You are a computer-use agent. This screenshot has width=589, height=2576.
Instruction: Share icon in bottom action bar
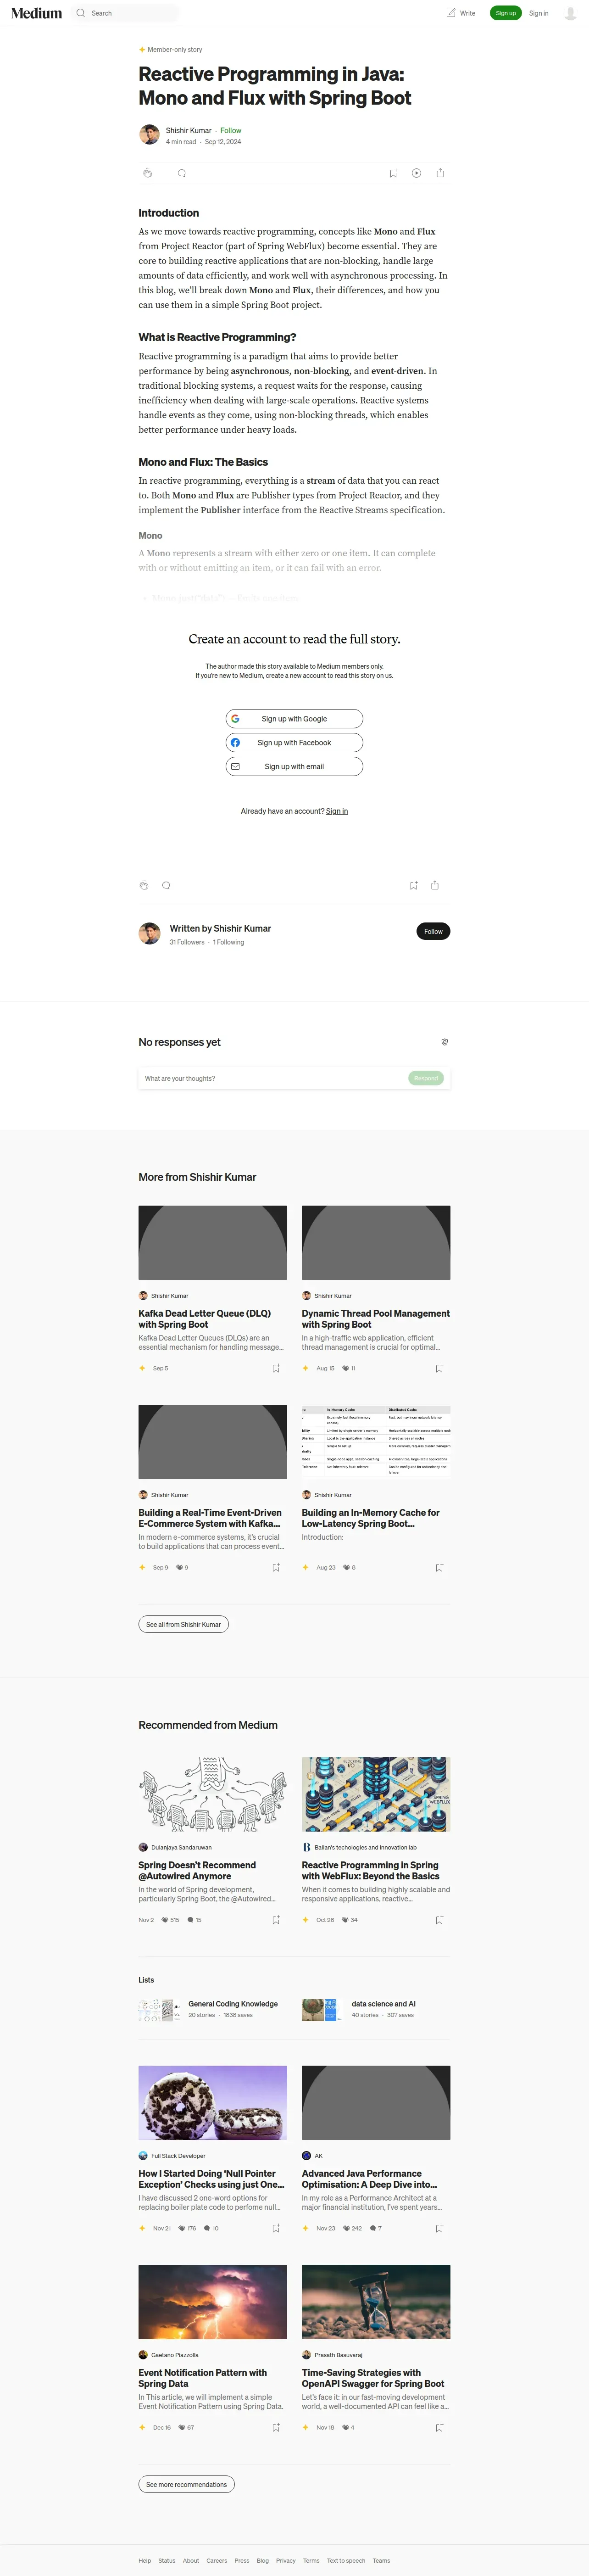[435, 885]
